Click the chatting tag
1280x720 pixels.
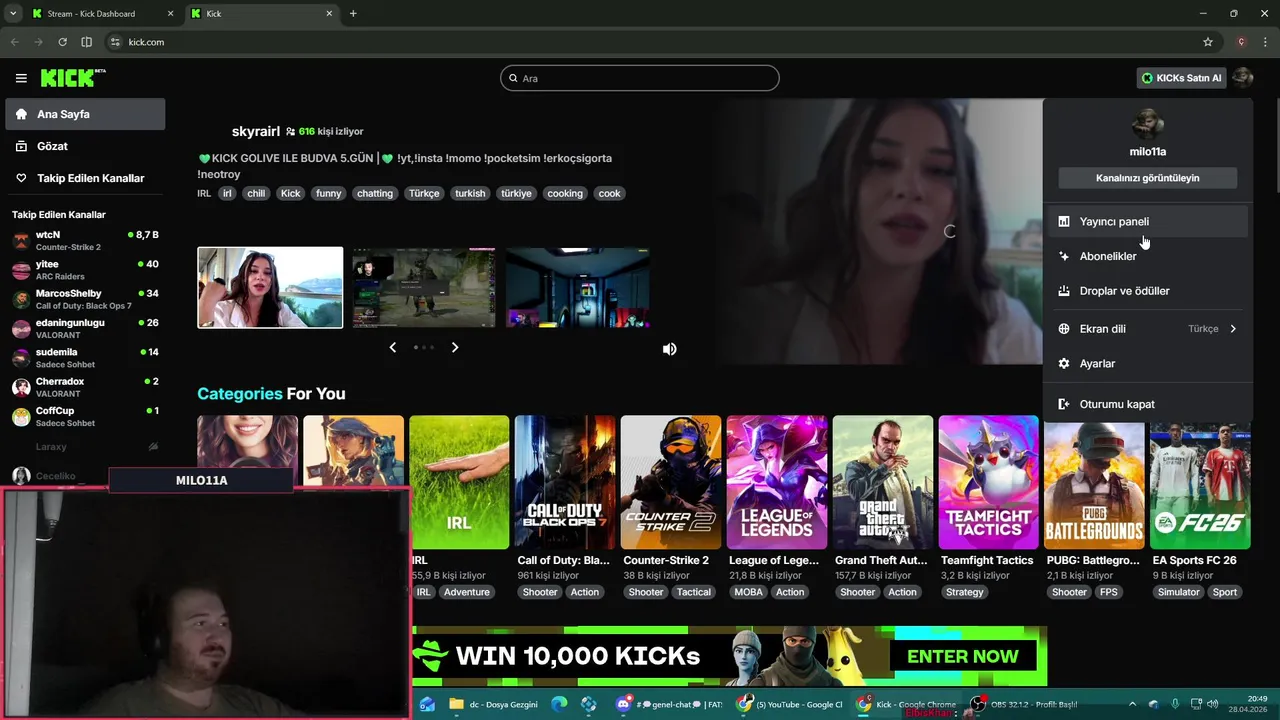(375, 193)
